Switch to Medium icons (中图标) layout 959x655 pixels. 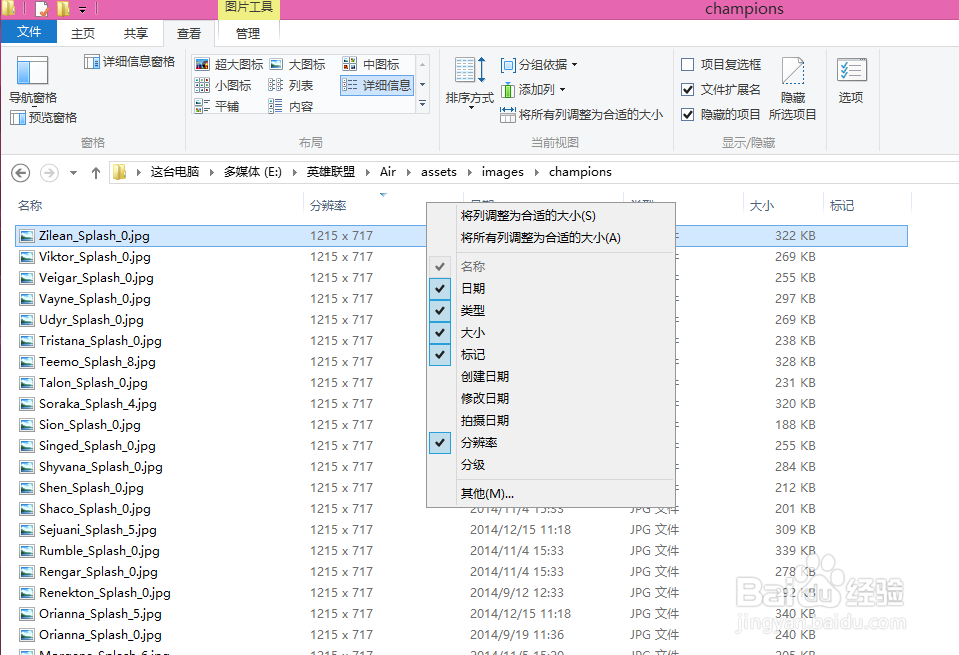pos(371,64)
